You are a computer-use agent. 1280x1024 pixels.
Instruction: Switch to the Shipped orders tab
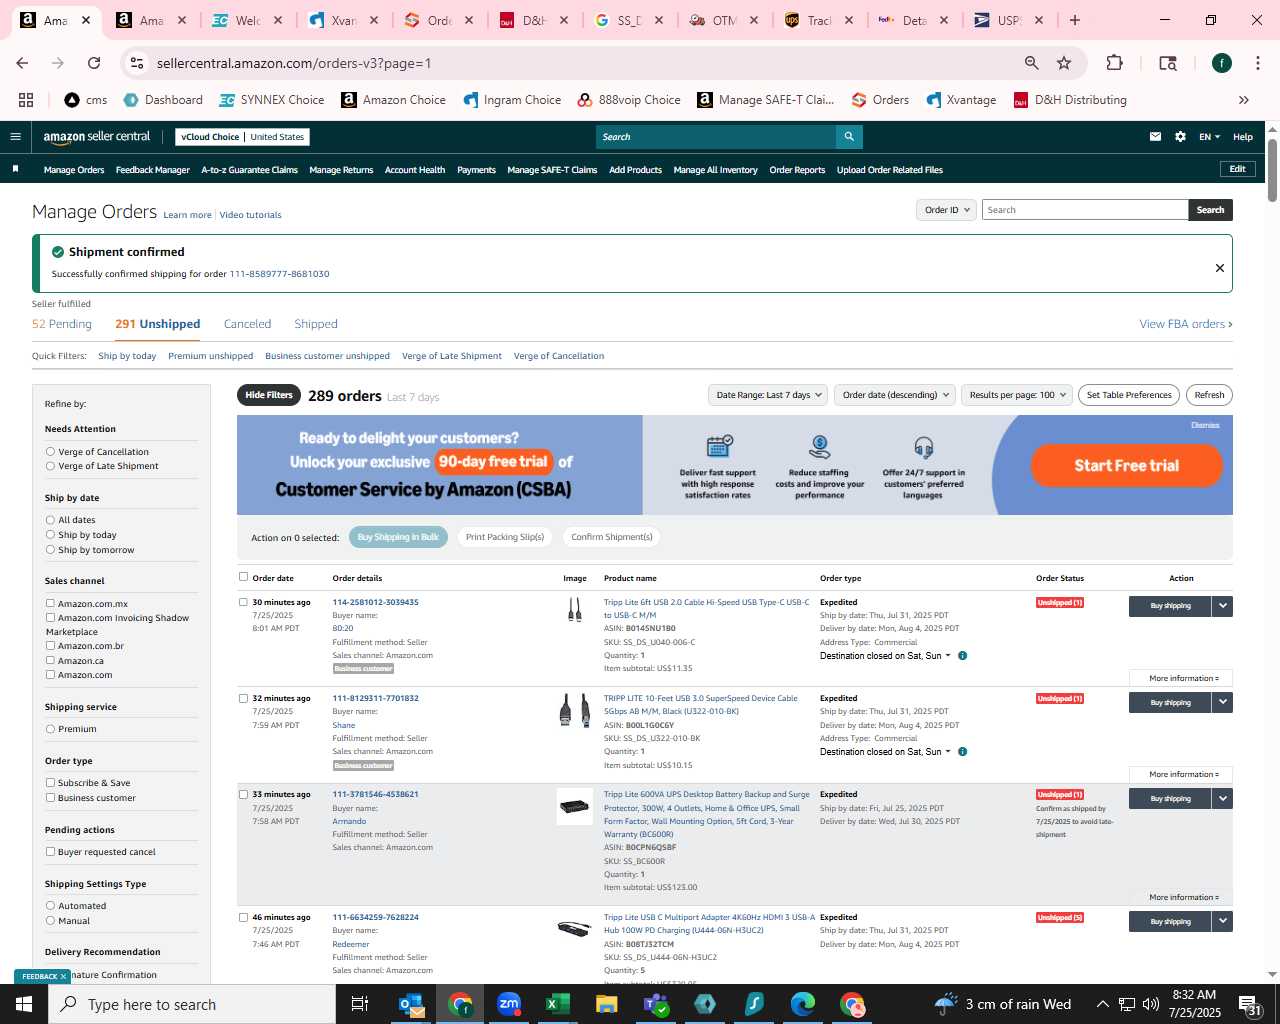[316, 324]
